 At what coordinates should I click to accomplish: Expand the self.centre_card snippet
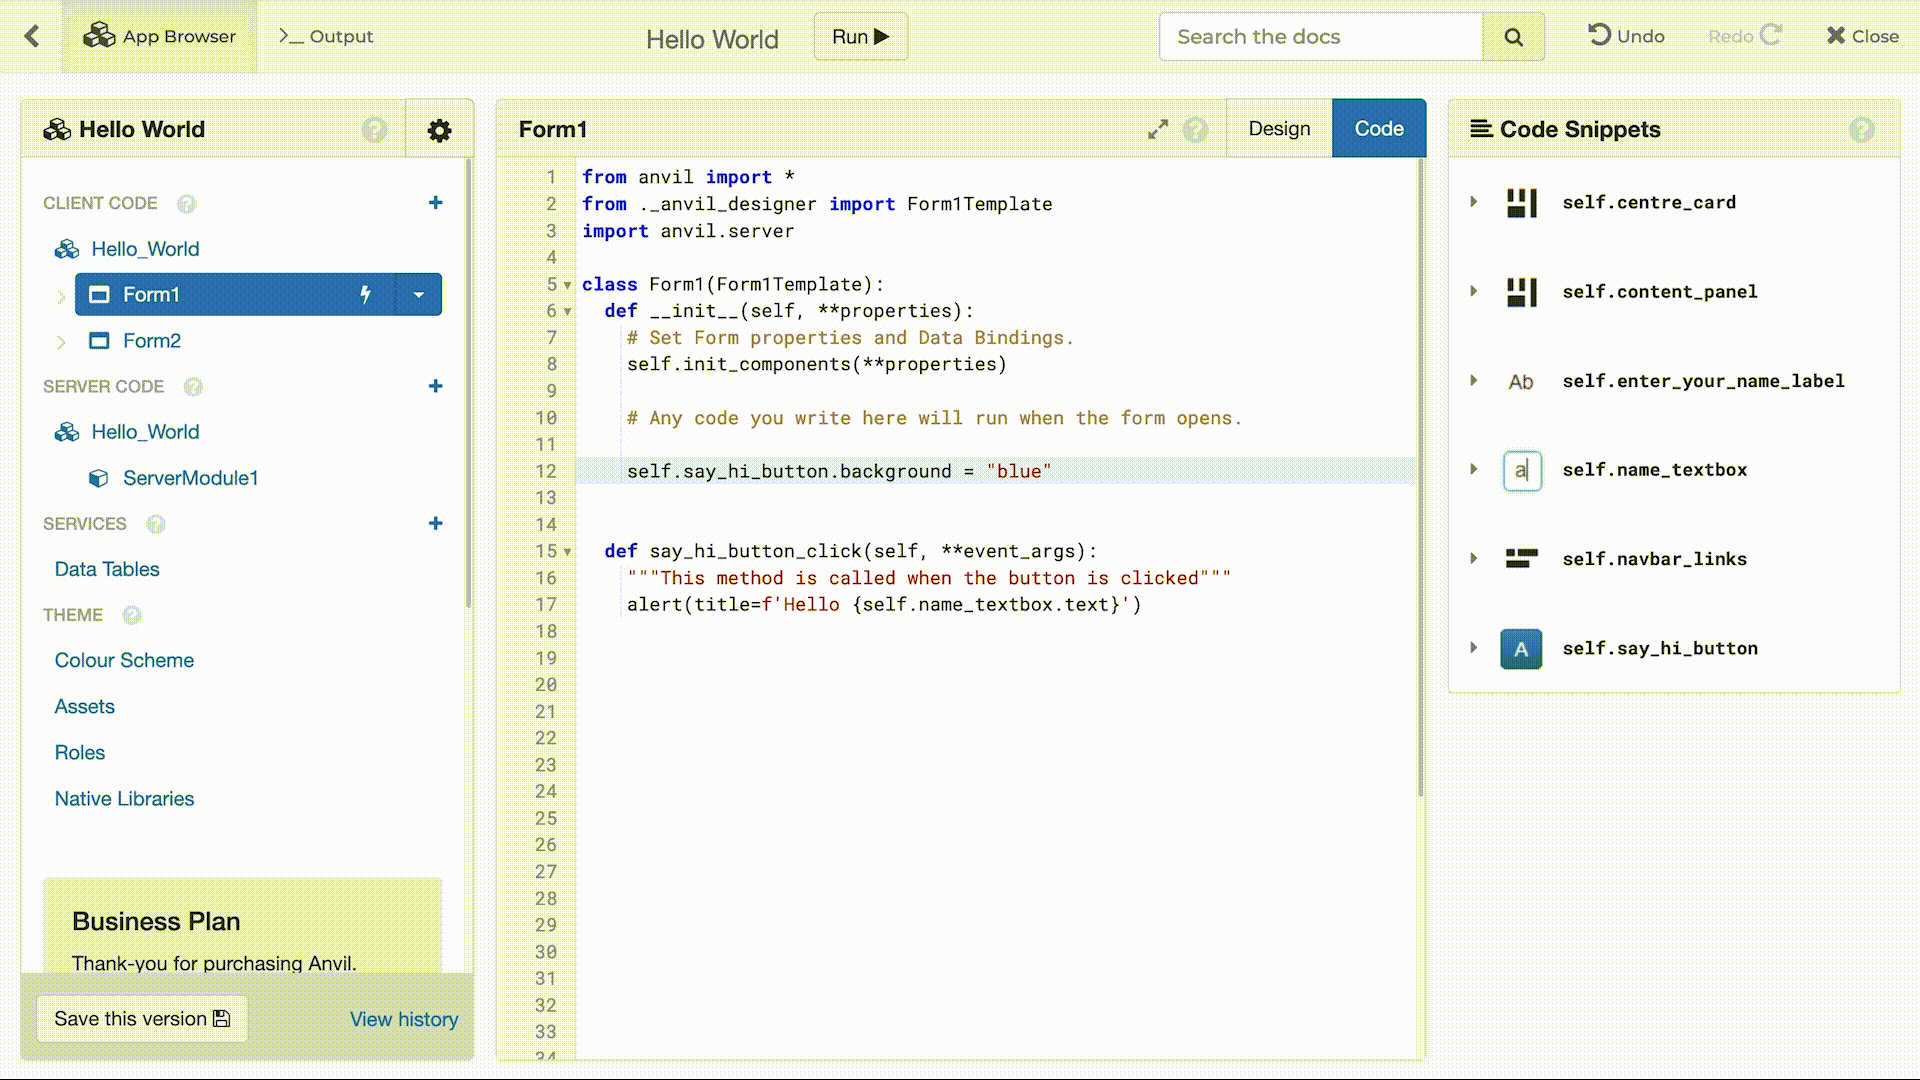(1473, 201)
